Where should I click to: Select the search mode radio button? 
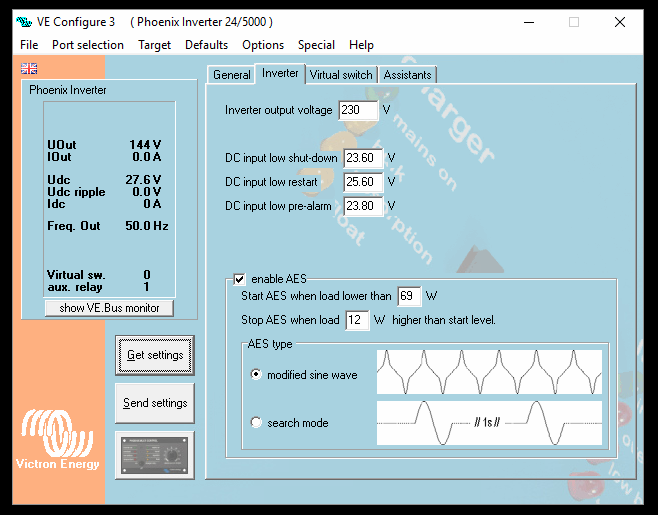[x=256, y=423]
